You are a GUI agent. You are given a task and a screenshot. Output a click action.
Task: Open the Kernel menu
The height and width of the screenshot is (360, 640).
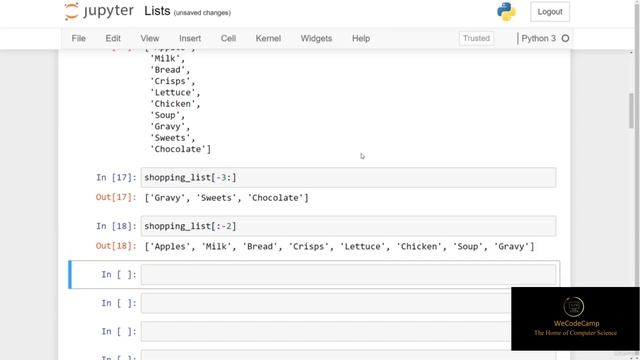pyautogui.click(x=268, y=38)
